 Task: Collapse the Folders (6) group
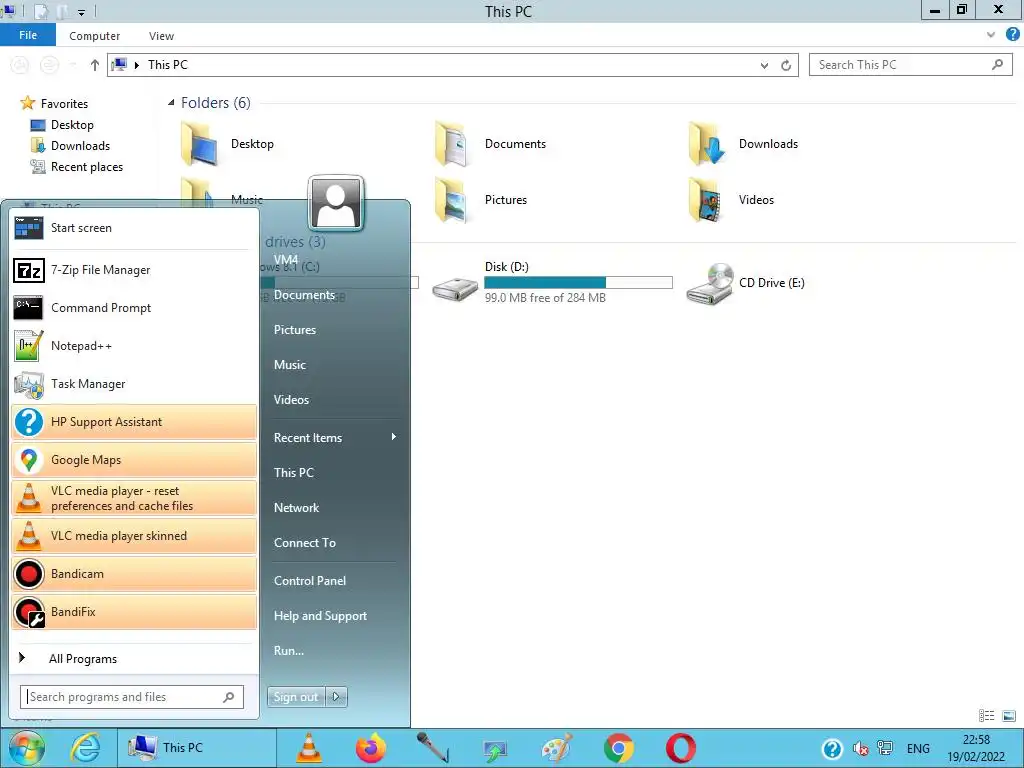[x=171, y=103]
